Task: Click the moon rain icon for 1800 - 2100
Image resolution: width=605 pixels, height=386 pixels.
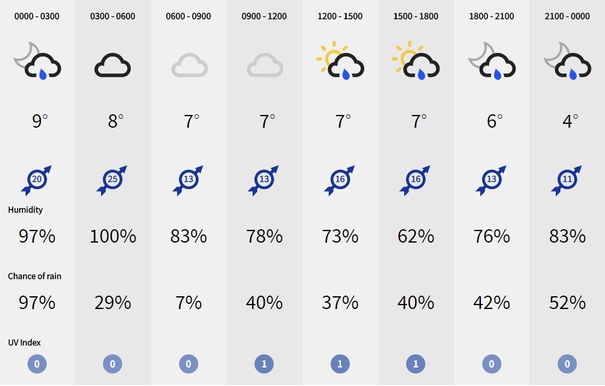Action: click(492, 61)
